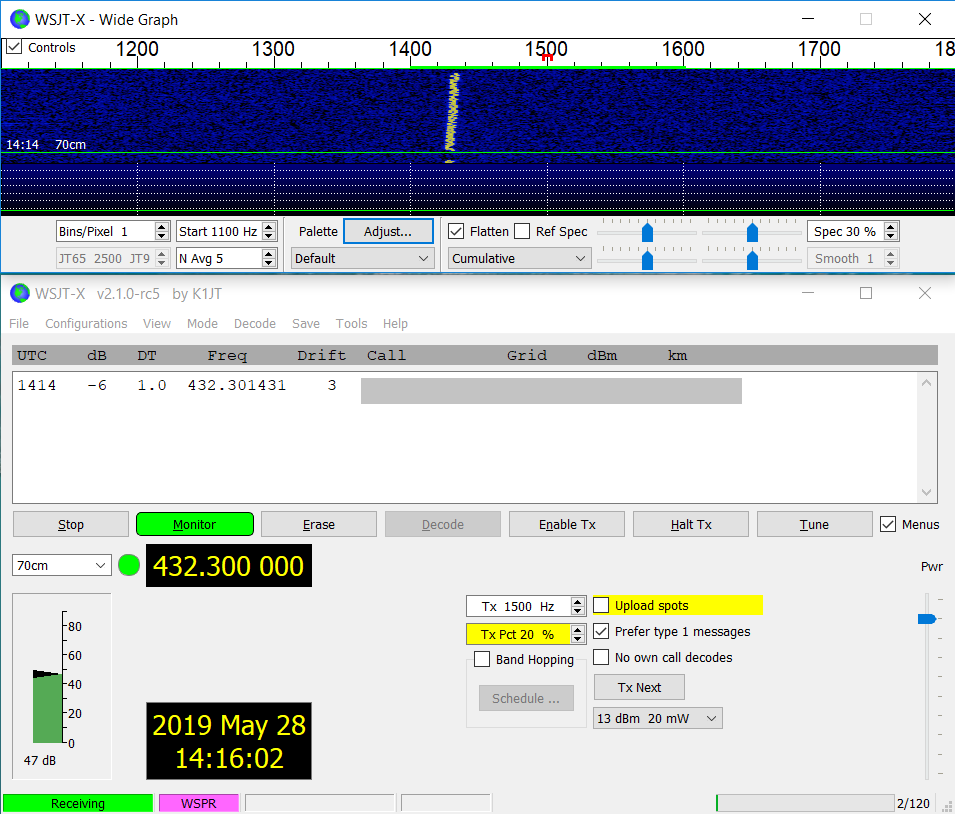The height and width of the screenshot is (814, 955).
Task: Open the Decode menu
Action: (255, 324)
